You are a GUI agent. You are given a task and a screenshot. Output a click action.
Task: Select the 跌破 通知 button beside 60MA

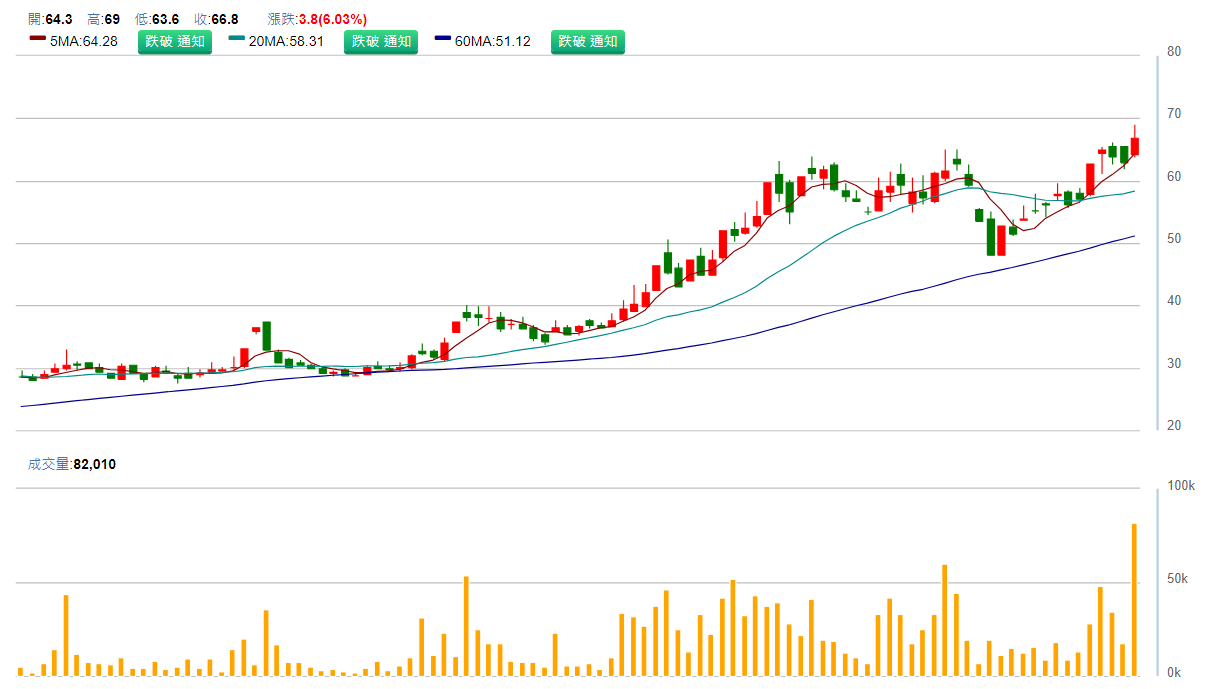click(588, 42)
